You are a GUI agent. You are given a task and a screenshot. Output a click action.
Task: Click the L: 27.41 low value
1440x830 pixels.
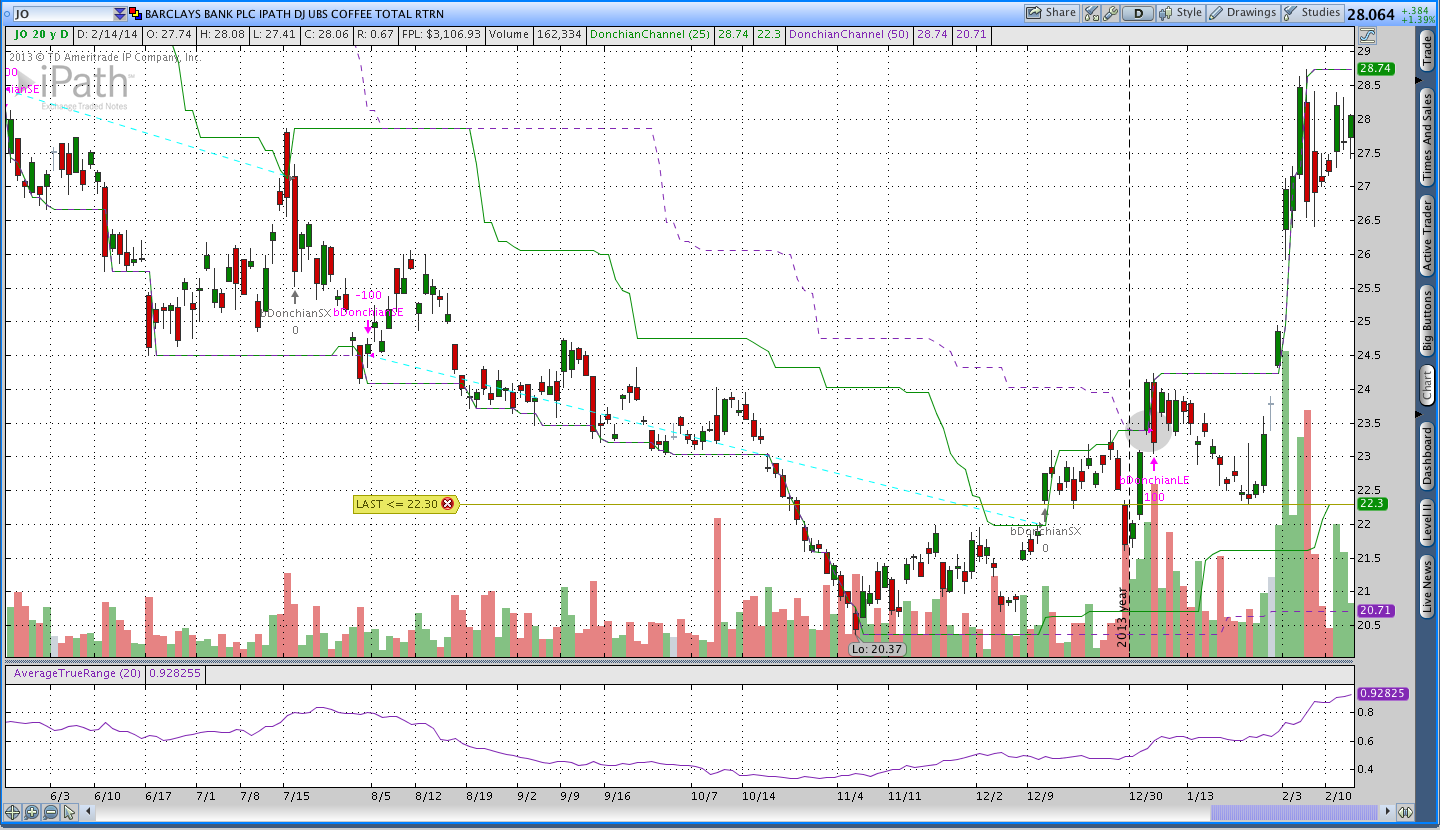(273, 34)
